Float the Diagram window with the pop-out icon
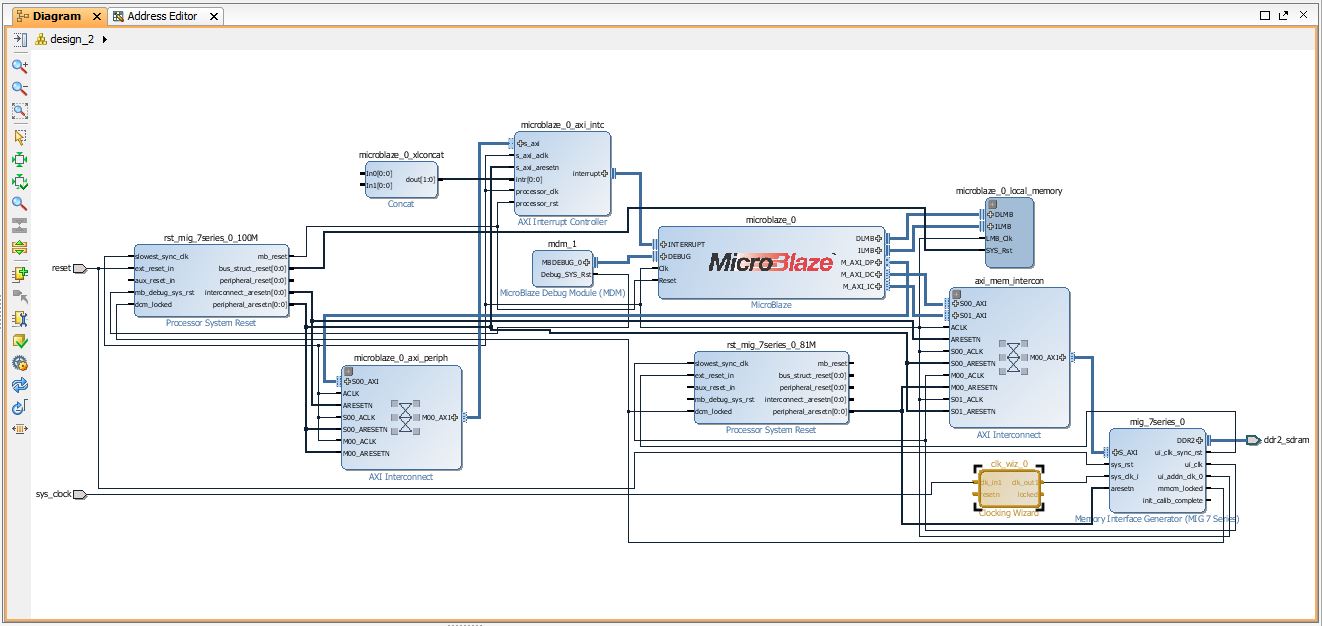1322x626 pixels. (x=1283, y=15)
